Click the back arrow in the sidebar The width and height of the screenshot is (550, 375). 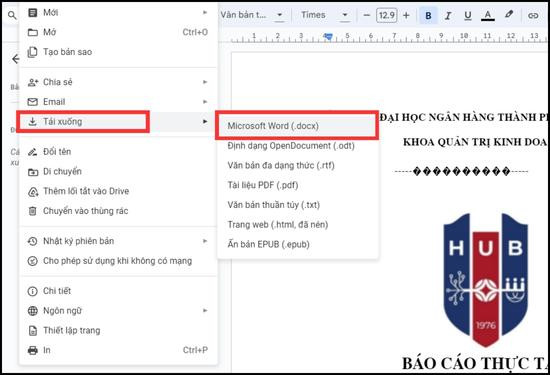15,59
